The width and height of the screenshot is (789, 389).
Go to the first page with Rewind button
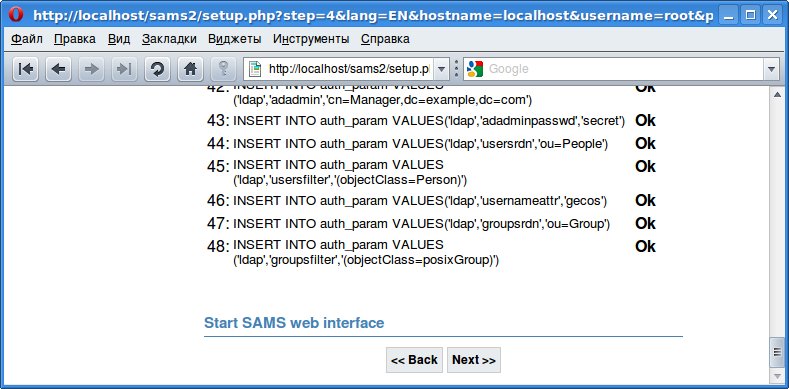click(x=26, y=69)
